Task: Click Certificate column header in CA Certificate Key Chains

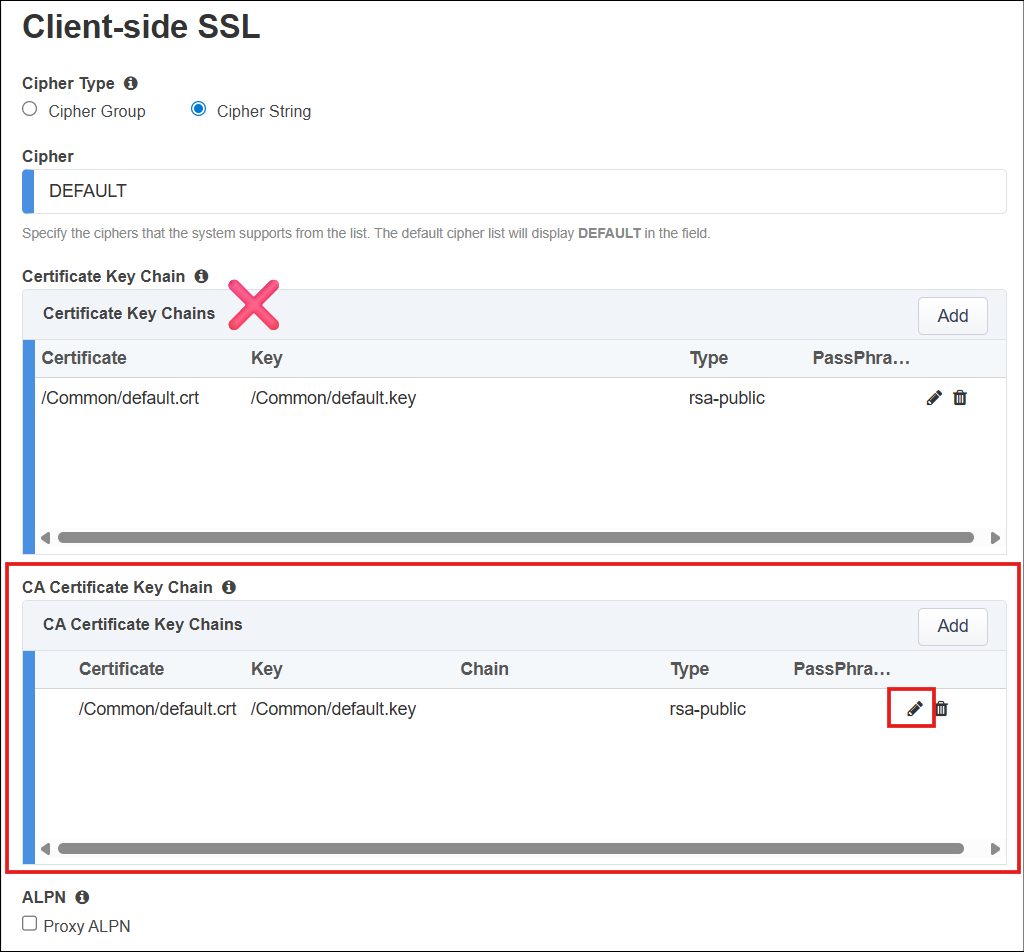Action: 121,669
